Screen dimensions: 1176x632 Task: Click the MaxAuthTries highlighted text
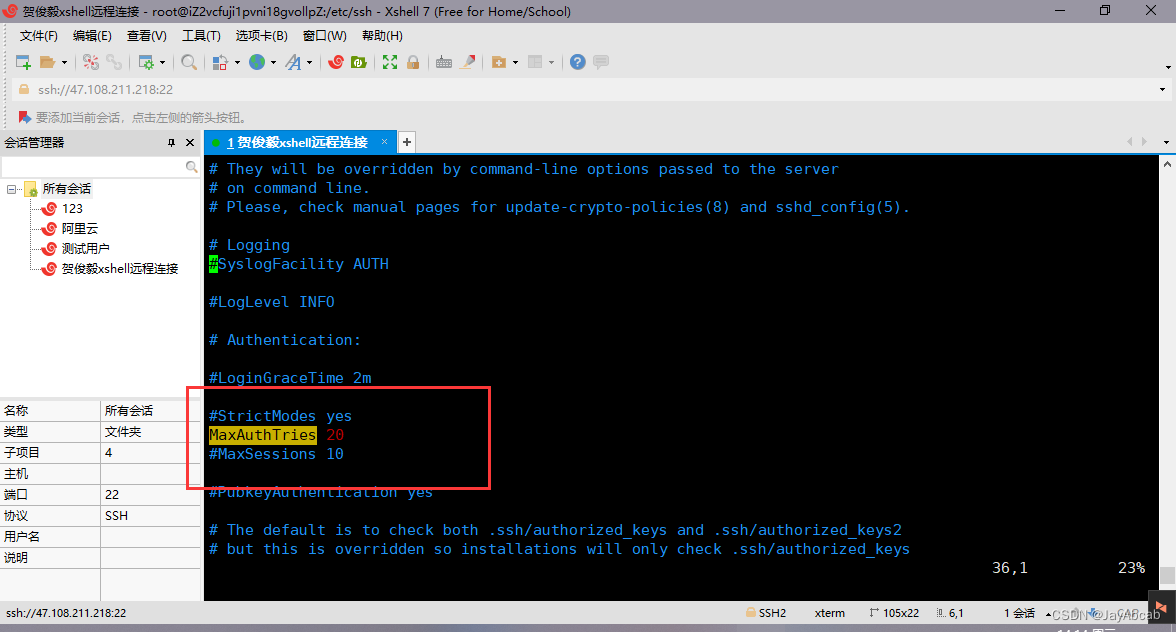[262, 435]
